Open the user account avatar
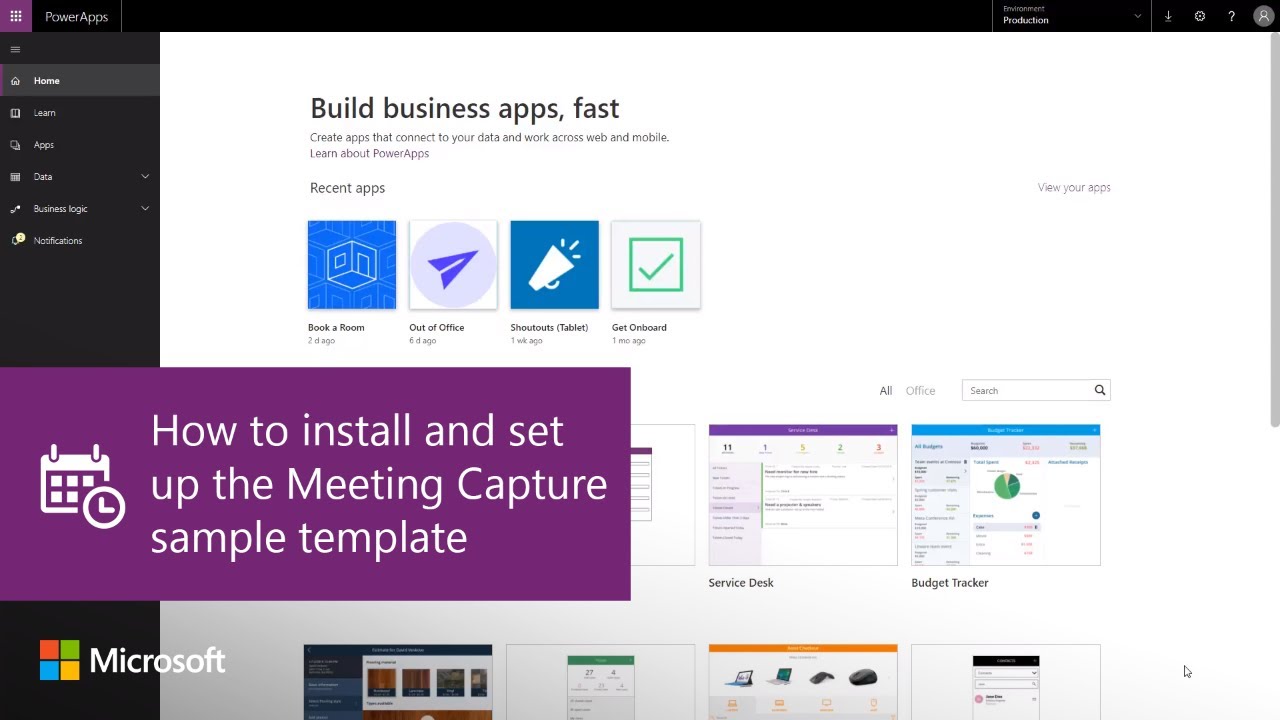The width and height of the screenshot is (1280, 720). coord(1264,16)
